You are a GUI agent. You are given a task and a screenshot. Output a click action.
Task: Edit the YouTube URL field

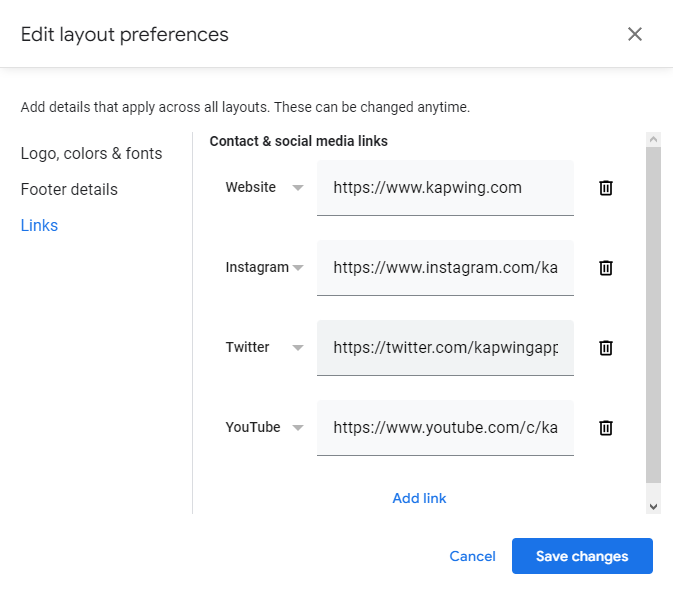[445, 427]
